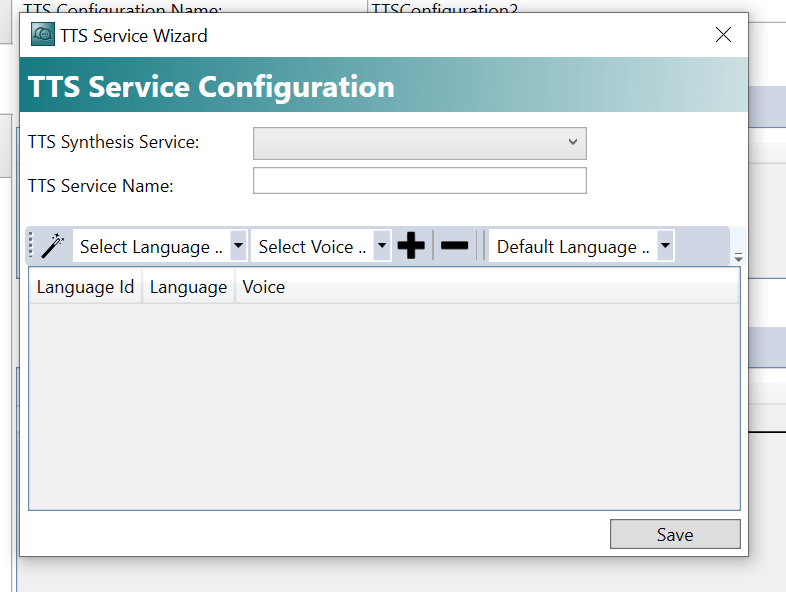Click the TTS Service Name label
The height and width of the screenshot is (592, 786).
pyautogui.click(x=100, y=186)
